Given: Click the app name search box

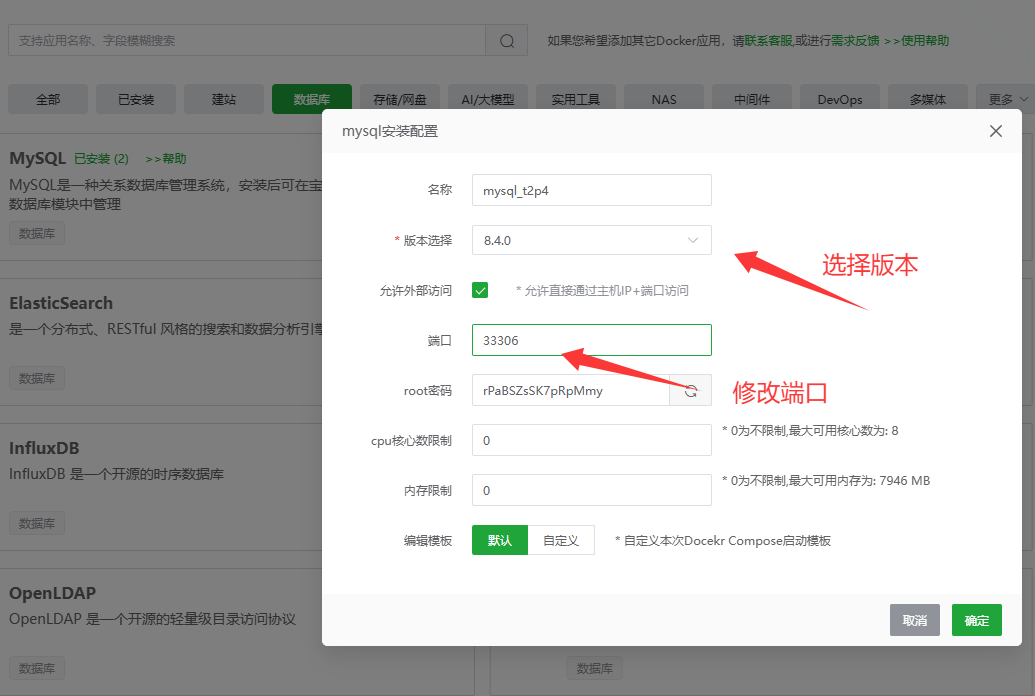Looking at the screenshot, I should pyautogui.click(x=246, y=41).
